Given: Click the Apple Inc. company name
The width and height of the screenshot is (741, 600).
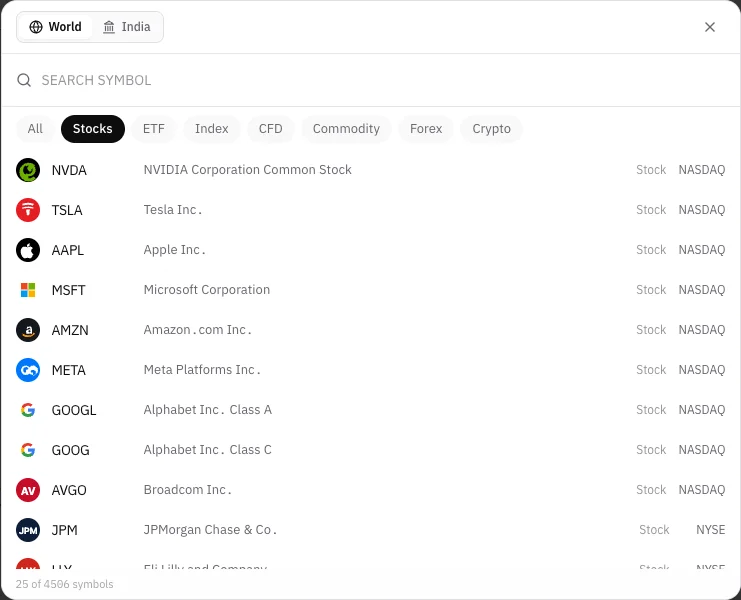Looking at the screenshot, I should [x=174, y=250].
